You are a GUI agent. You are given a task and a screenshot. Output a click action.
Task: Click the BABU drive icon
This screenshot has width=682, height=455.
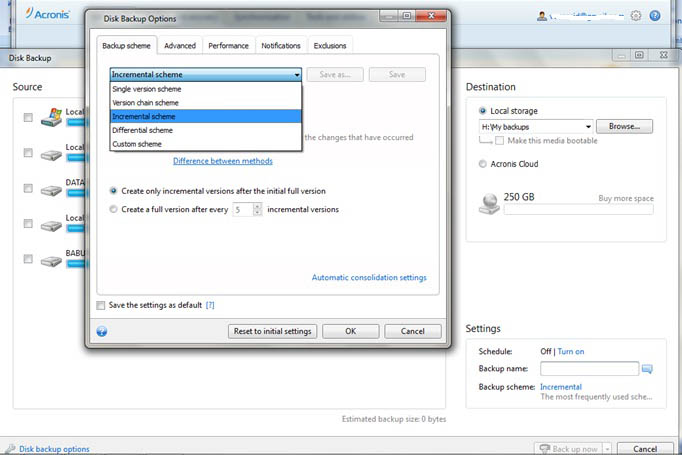coord(51,261)
